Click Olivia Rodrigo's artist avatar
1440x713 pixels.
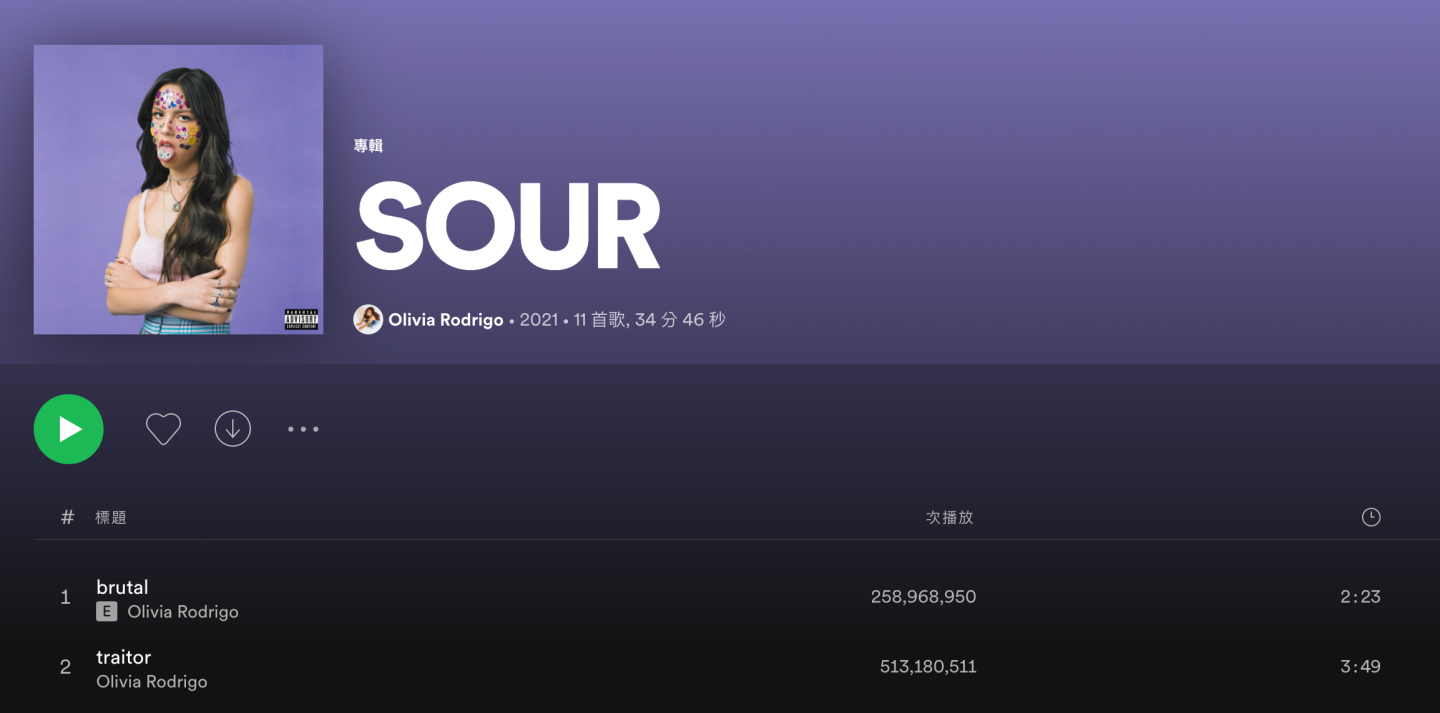click(x=369, y=319)
